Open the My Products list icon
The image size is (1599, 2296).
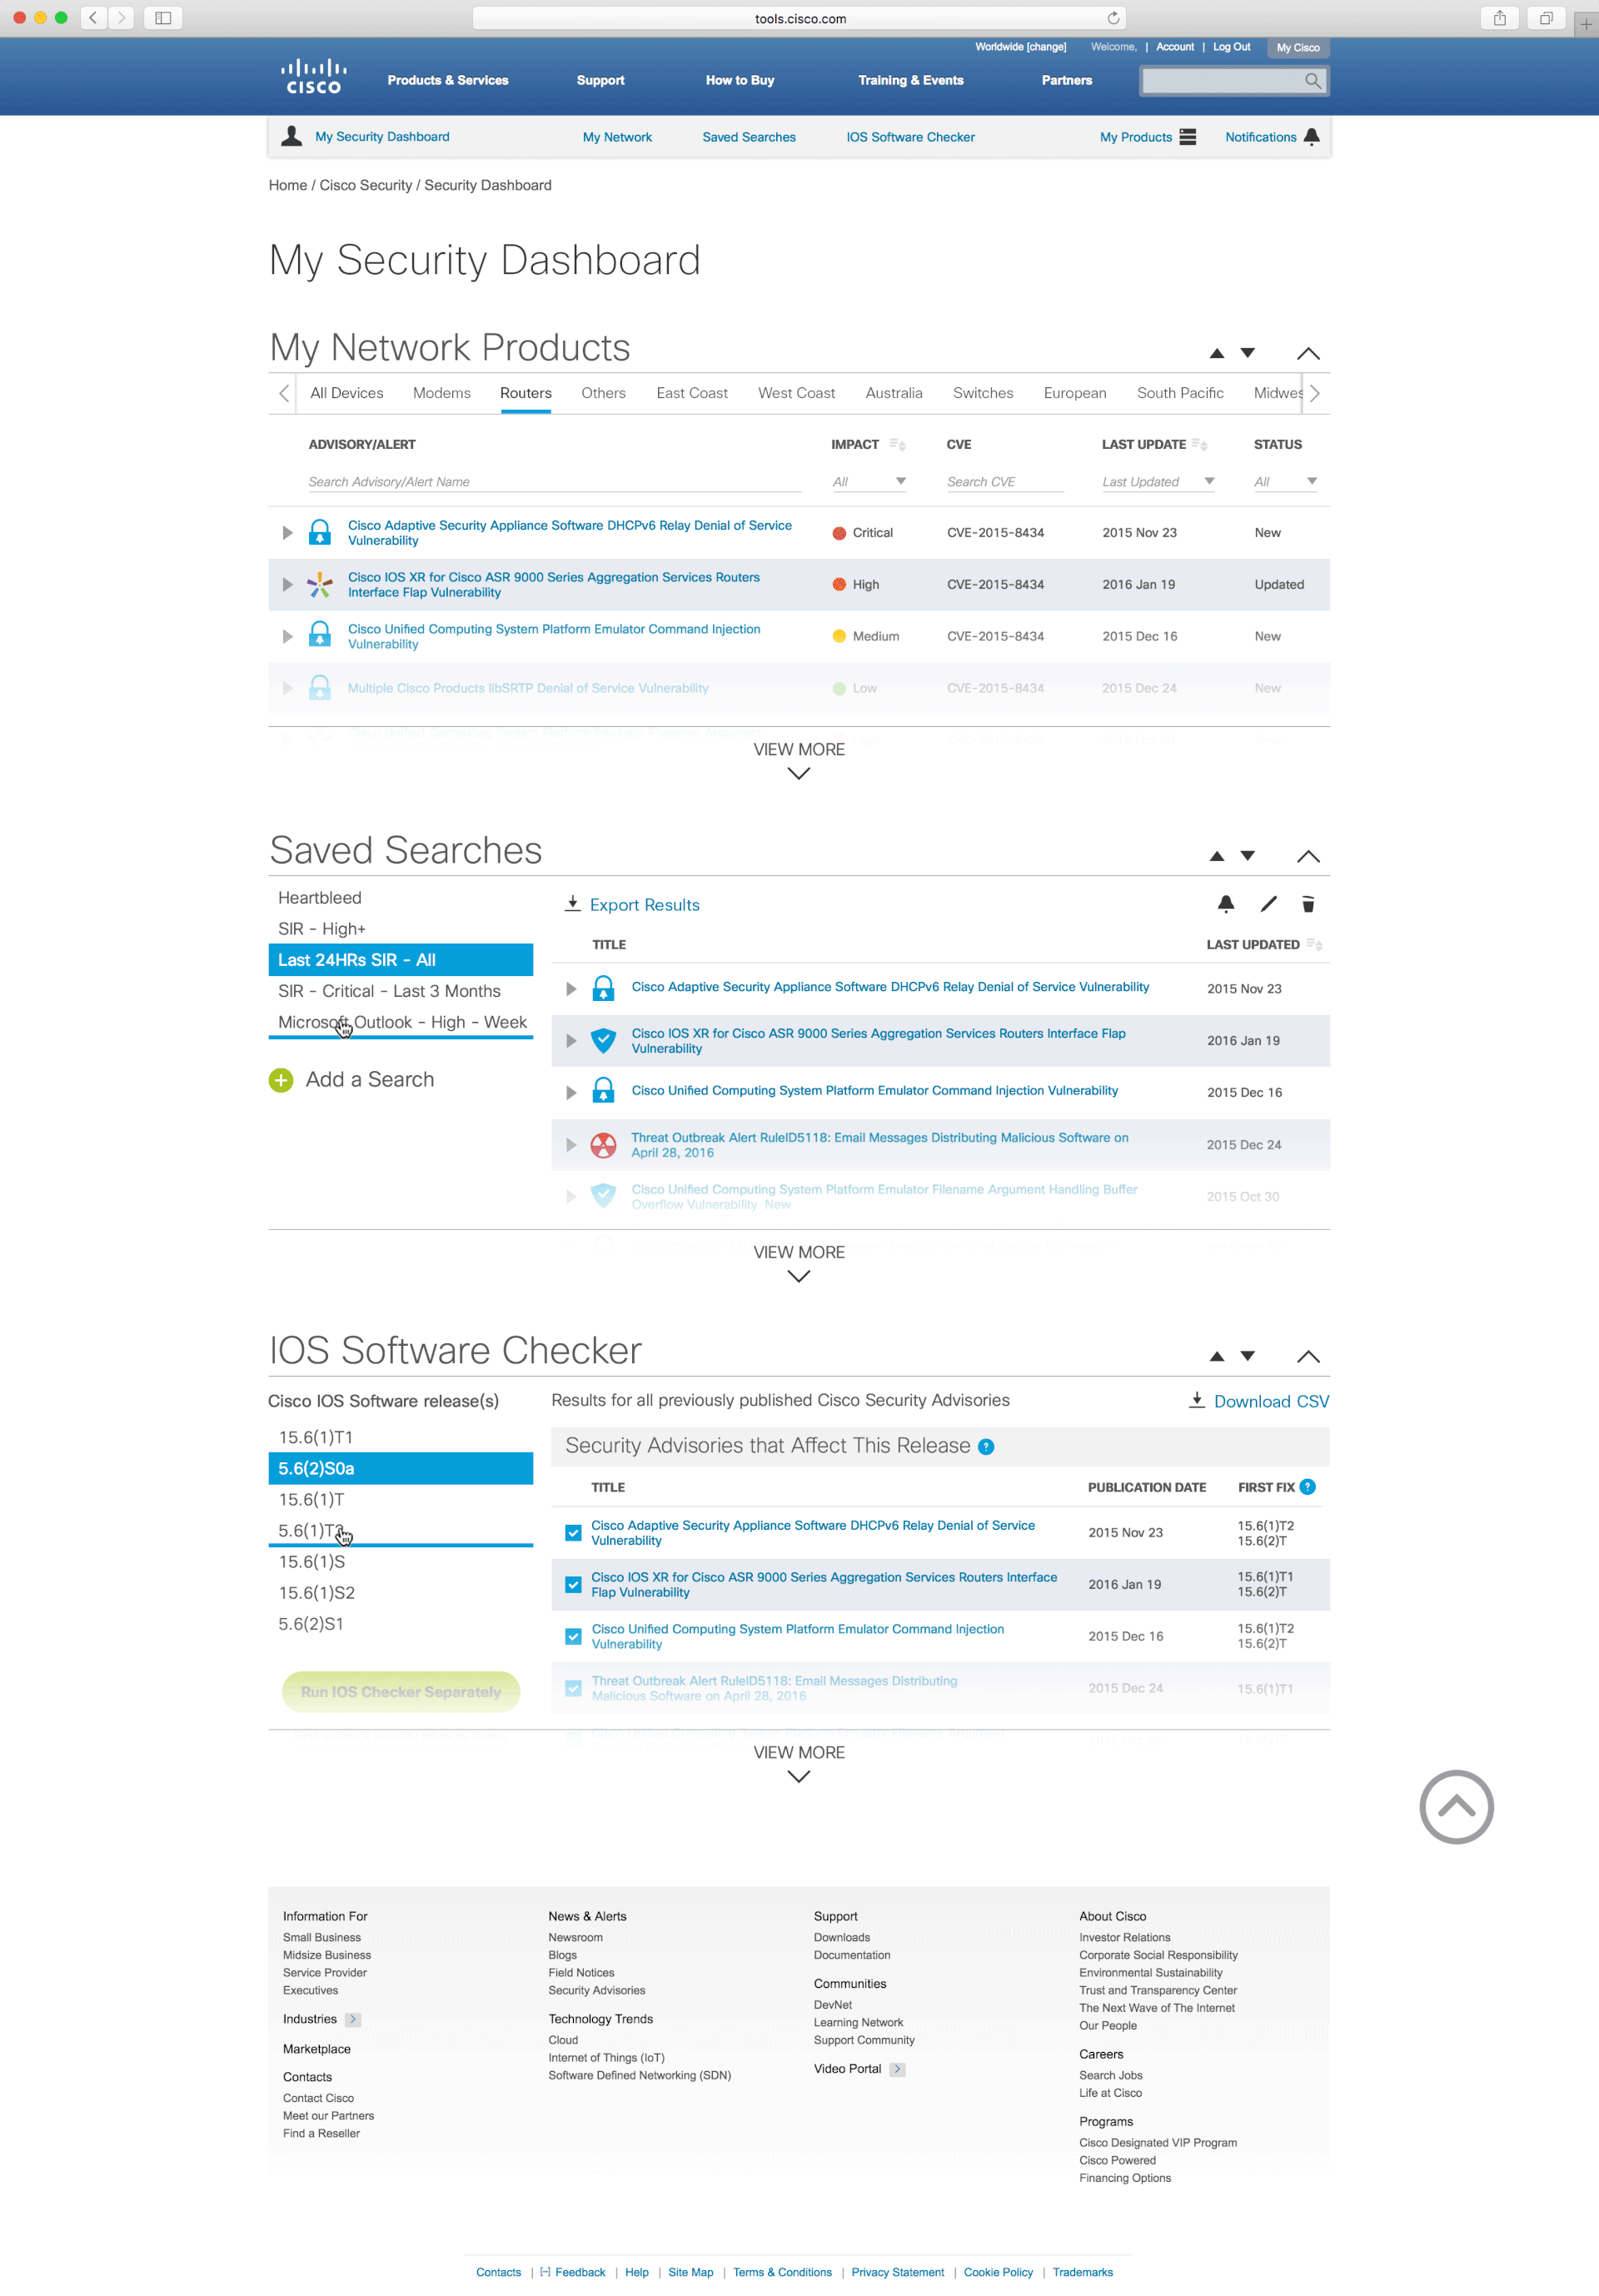pyautogui.click(x=1188, y=137)
